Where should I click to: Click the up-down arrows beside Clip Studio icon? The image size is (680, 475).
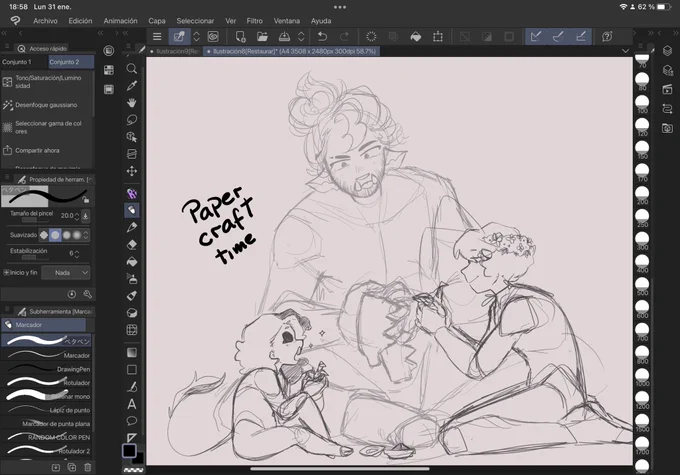pos(196,37)
